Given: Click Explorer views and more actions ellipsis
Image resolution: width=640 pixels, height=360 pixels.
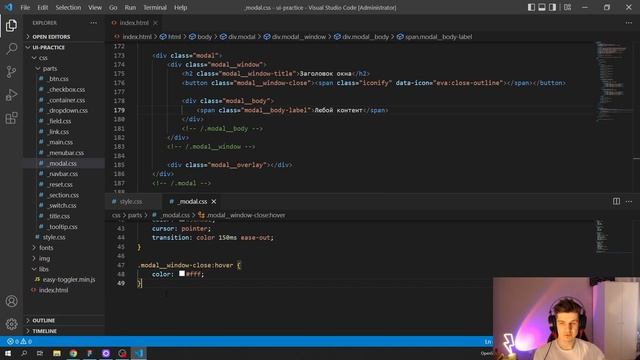Looking at the screenshot, I should (x=93, y=23).
